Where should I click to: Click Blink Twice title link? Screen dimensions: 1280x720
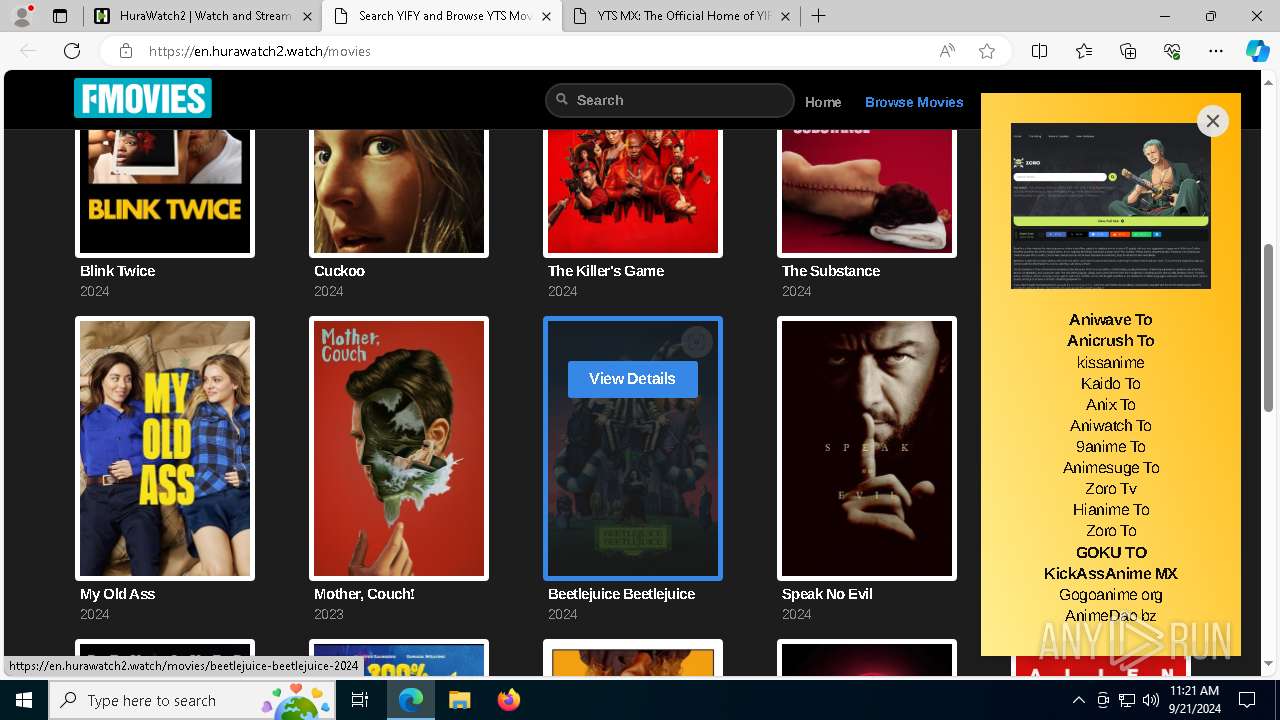tap(118, 271)
